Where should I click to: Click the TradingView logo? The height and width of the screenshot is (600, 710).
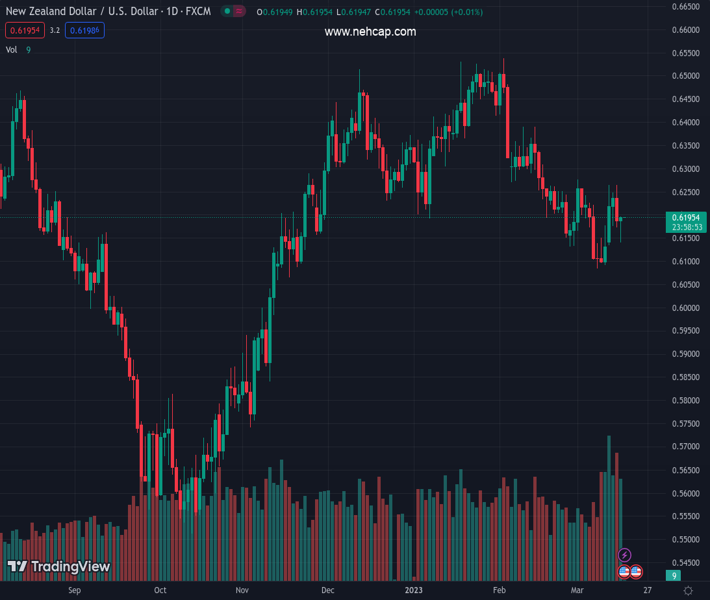(x=58, y=567)
